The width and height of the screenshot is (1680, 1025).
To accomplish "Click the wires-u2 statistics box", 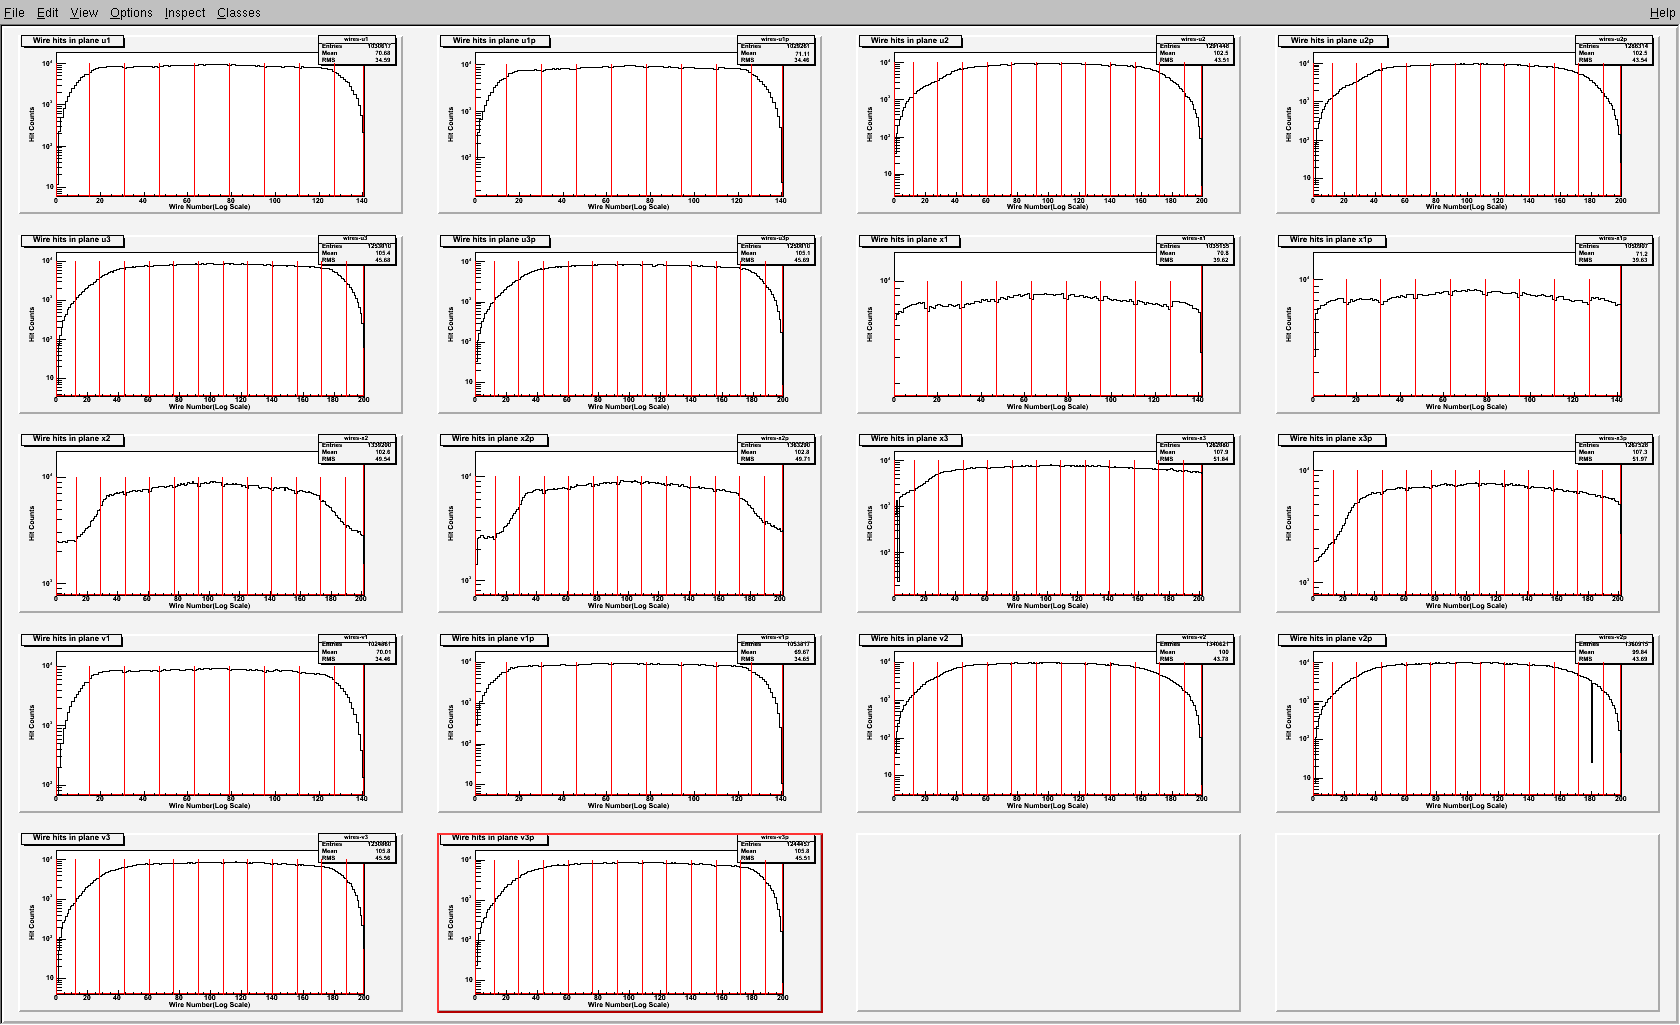I will click(1194, 51).
